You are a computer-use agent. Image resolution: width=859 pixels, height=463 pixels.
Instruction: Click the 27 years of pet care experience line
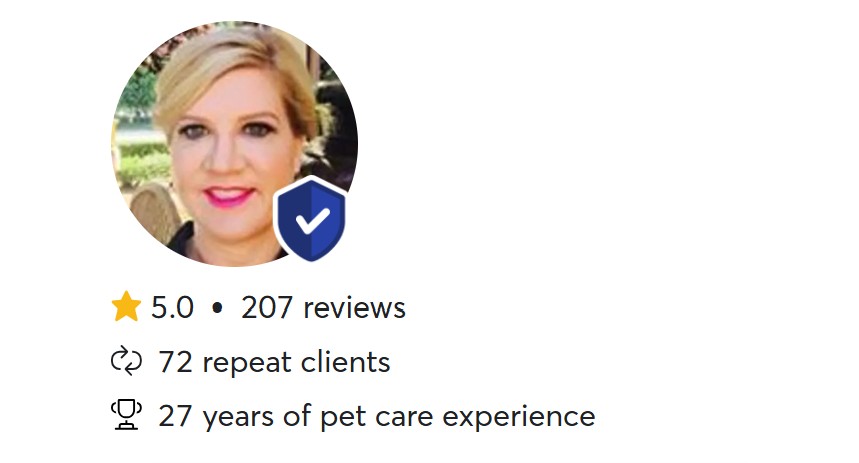tap(377, 416)
